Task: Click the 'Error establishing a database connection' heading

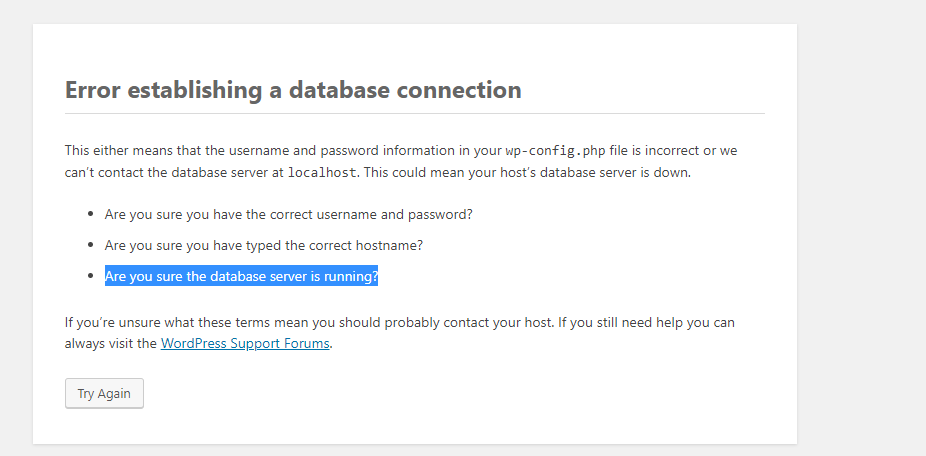Action: coord(293,90)
